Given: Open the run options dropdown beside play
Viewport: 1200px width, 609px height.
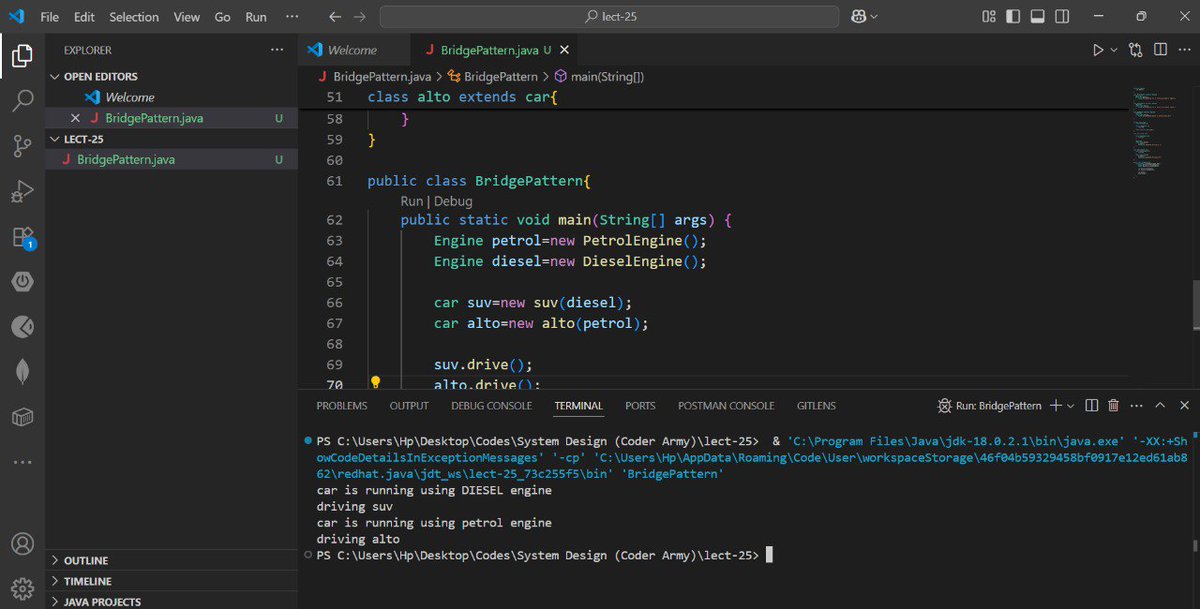Looking at the screenshot, I should click(x=1114, y=49).
